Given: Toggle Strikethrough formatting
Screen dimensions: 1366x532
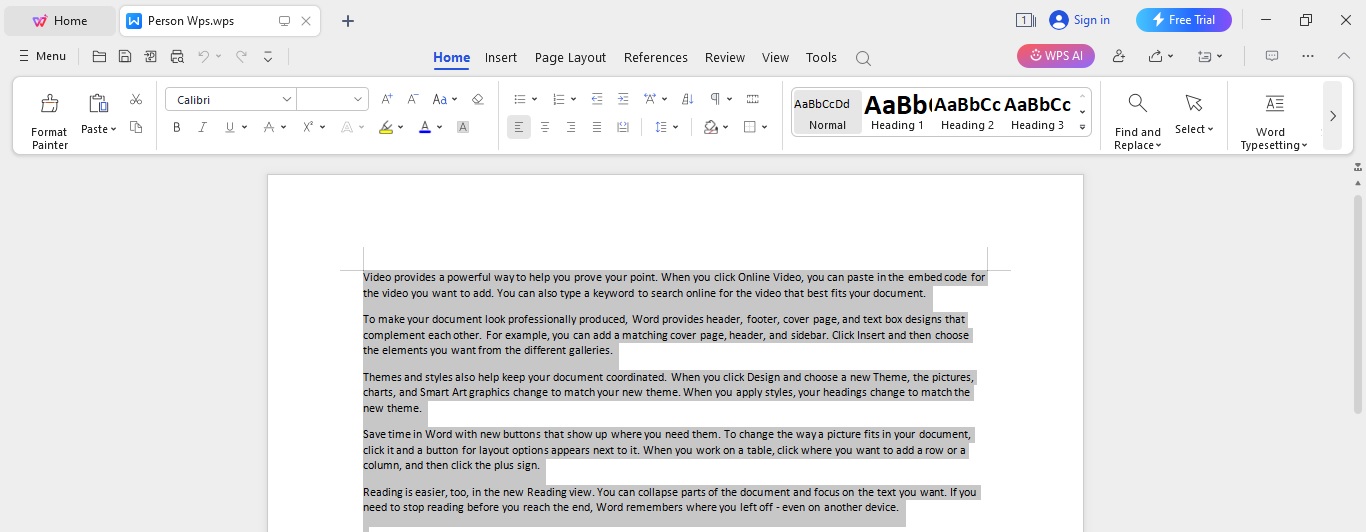Looking at the screenshot, I should [268, 127].
